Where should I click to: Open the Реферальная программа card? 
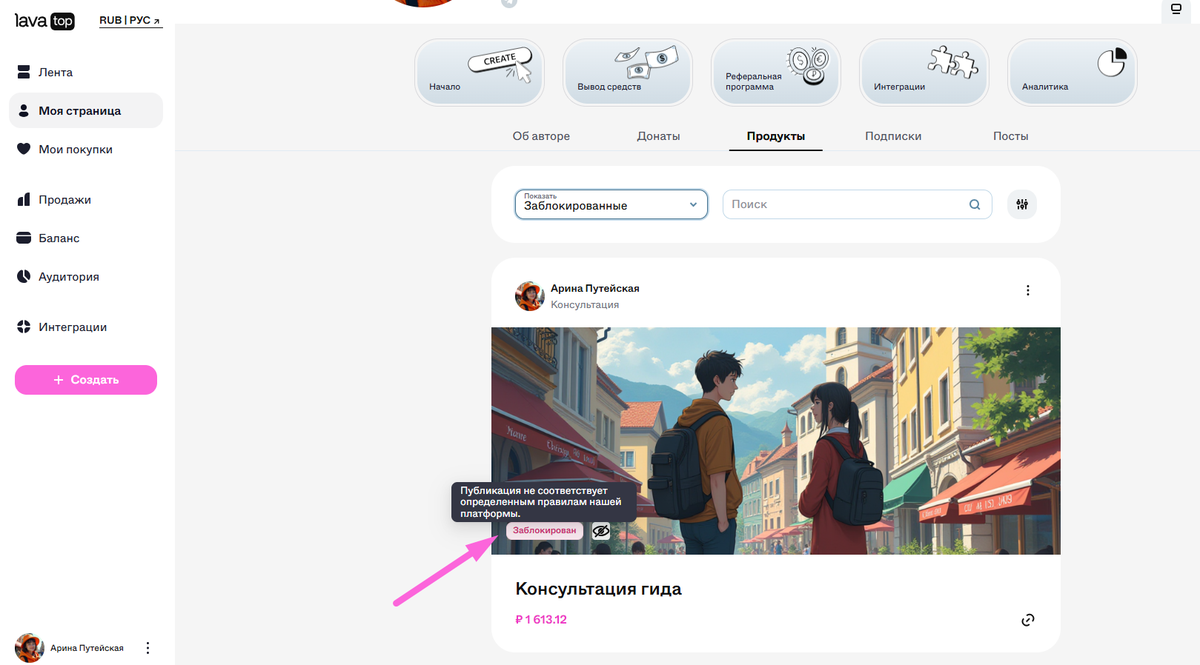point(775,72)
